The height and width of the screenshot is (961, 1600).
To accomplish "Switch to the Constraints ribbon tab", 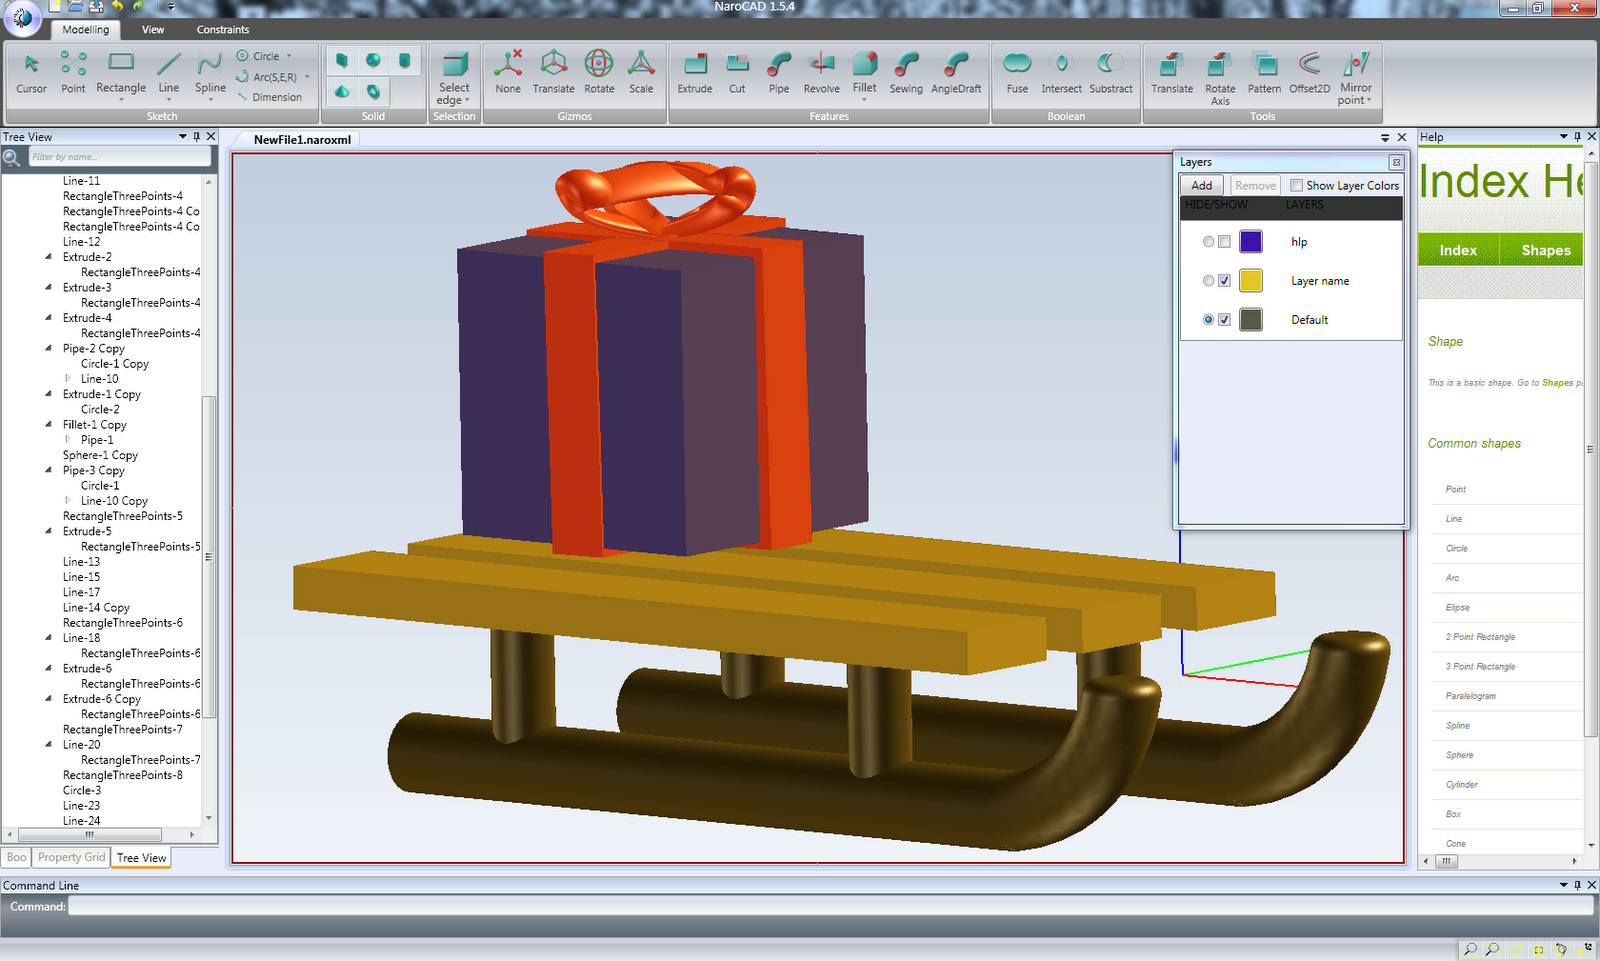I will click(x=223, y=30).
